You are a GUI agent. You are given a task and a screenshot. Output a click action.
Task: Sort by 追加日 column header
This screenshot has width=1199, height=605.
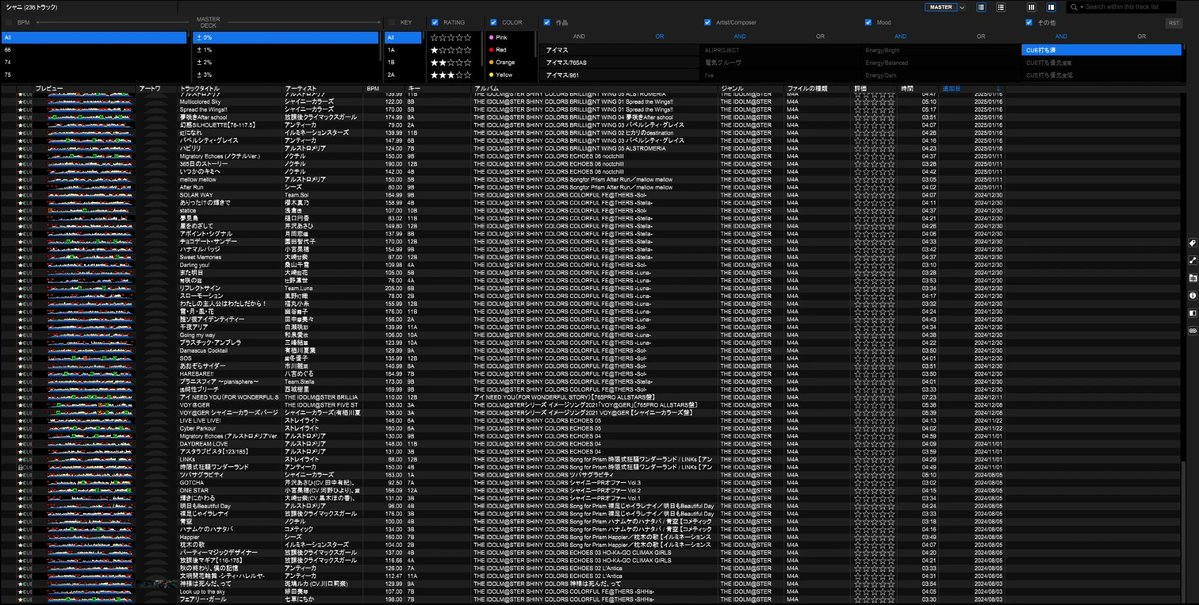click(x=951, y=89)
